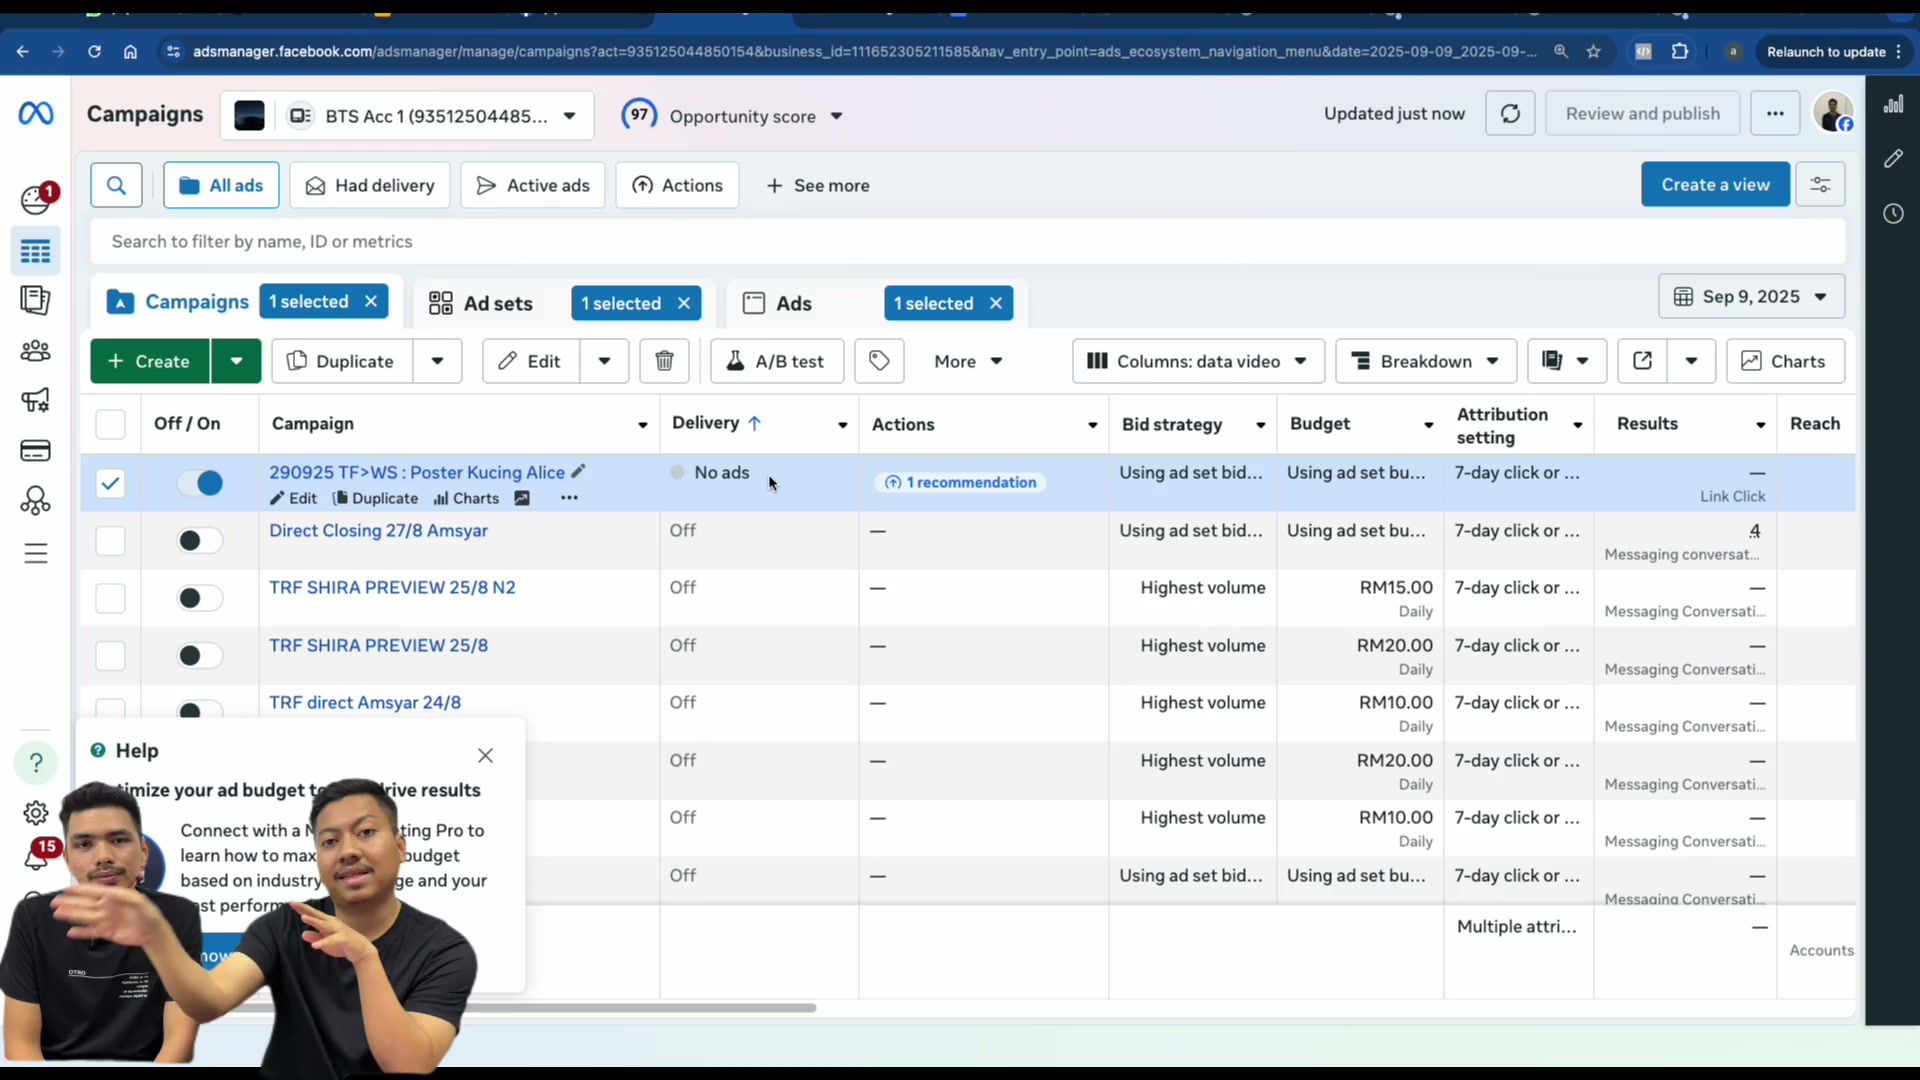
Task: Open the right-panel pencil edit icon
Action: [1893, 159]
